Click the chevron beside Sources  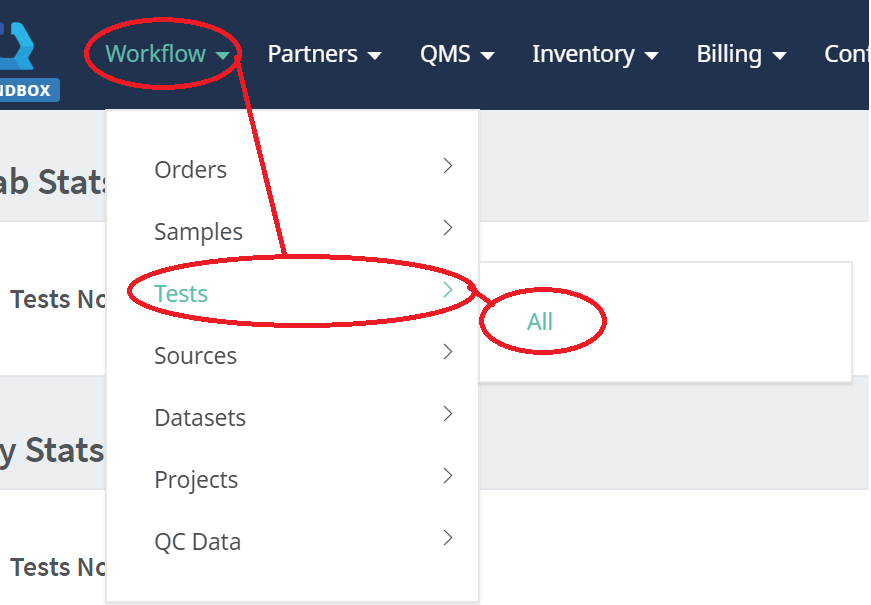tap(448, 352)
